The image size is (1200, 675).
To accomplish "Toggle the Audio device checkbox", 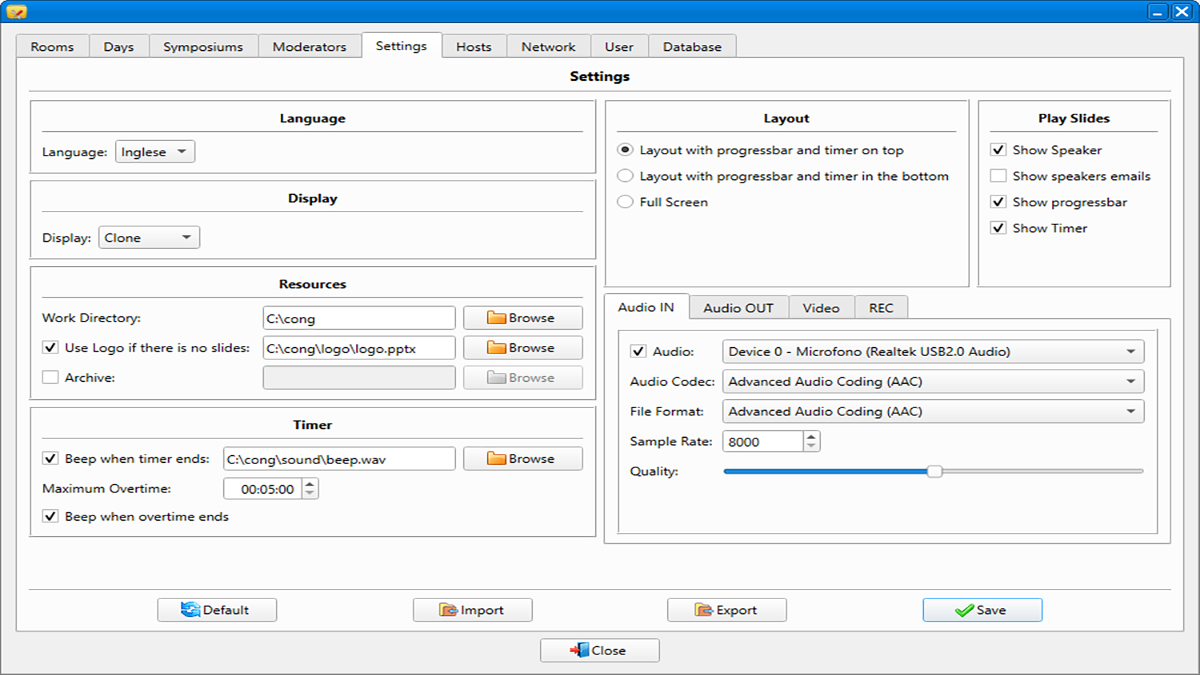I will (x=638, y=352).
